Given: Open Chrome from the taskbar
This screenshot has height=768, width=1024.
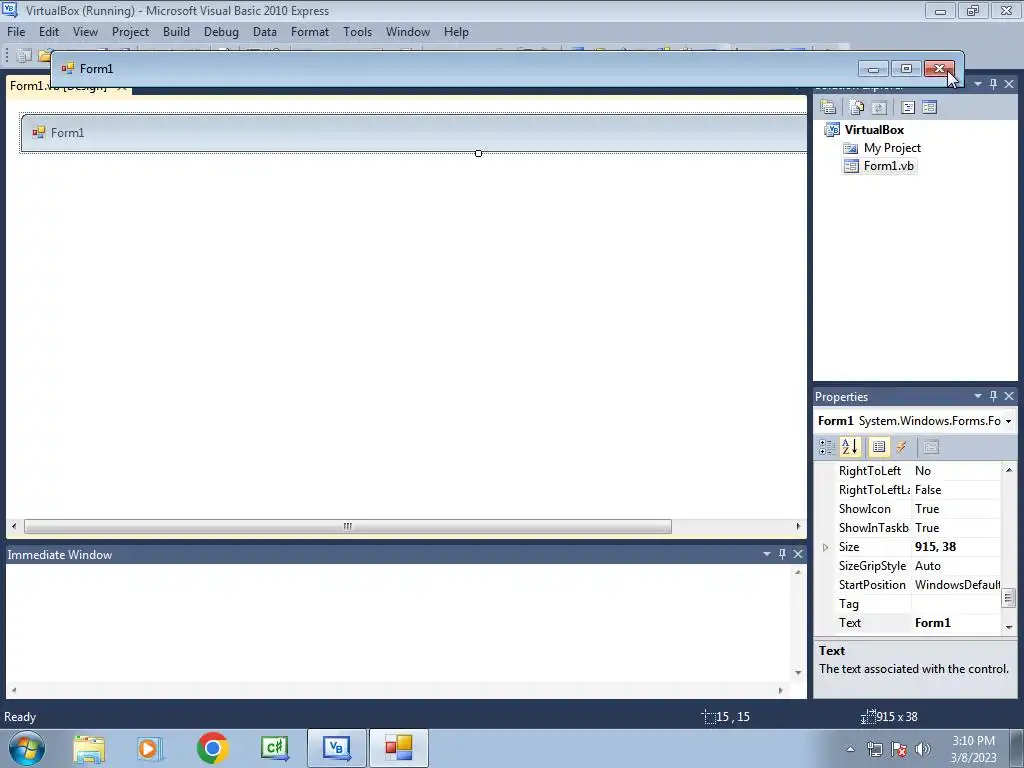Looking at the screenshot, I should [212, 748].
